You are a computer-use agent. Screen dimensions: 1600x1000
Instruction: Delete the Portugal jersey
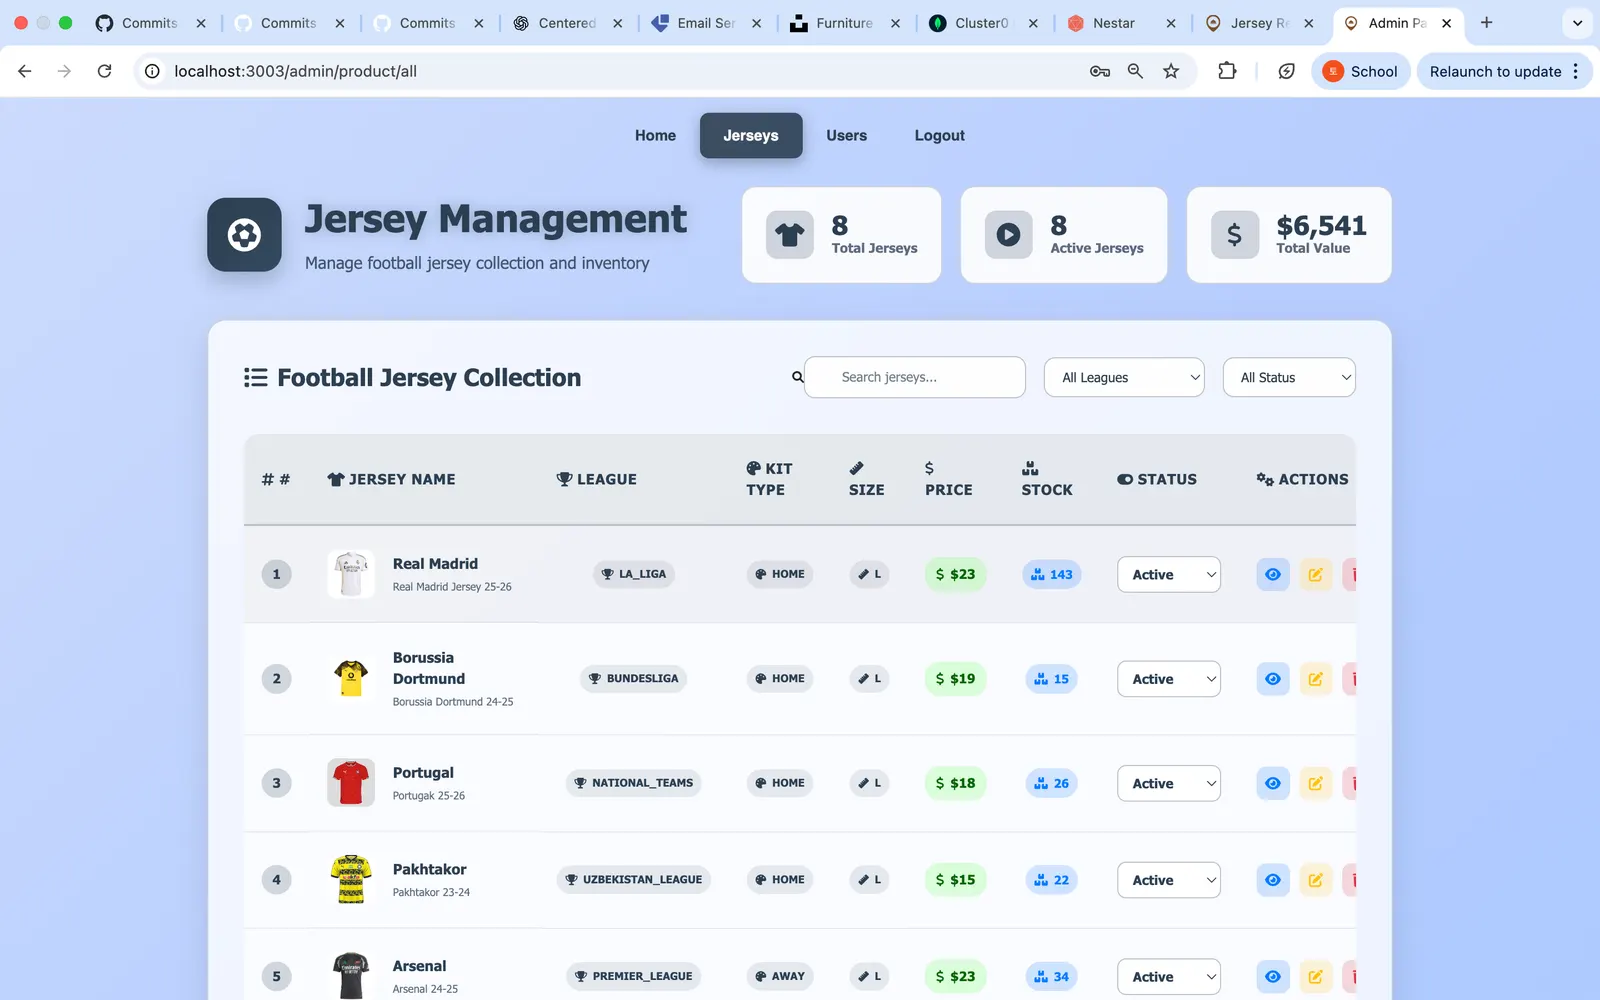[x=1350, y=783]
